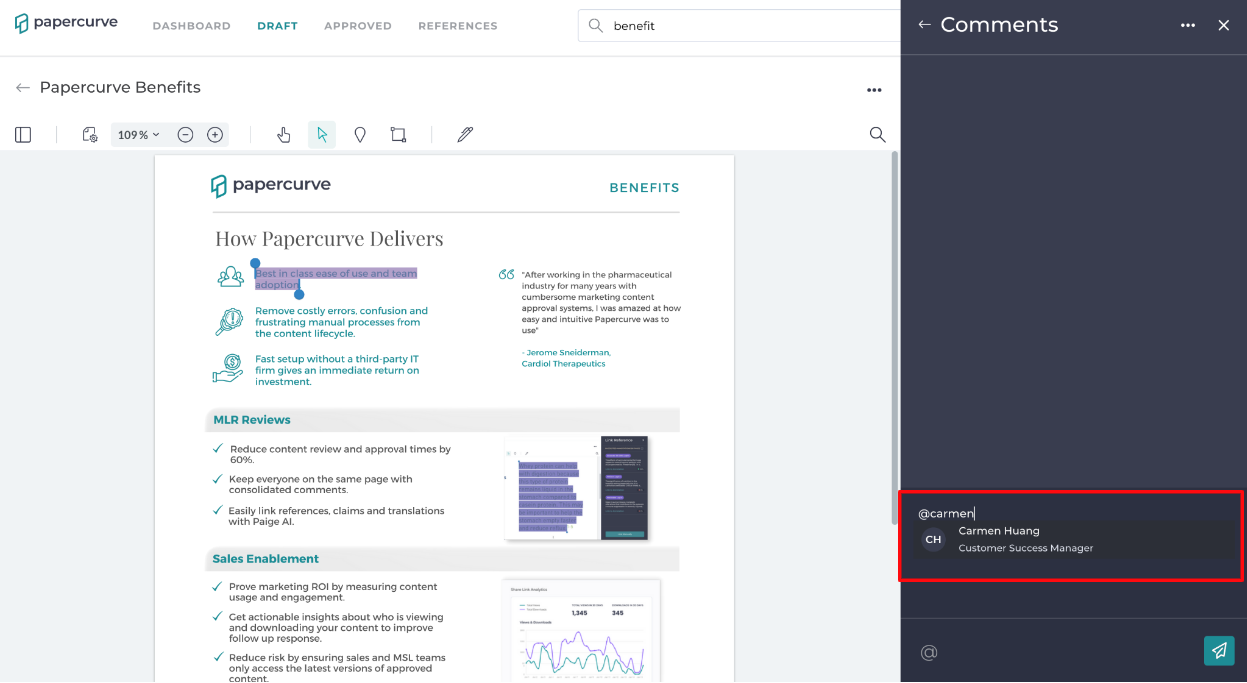Click the analytics chart thumbnail
The image size is (1247, 683).
[x=581, y=630]
